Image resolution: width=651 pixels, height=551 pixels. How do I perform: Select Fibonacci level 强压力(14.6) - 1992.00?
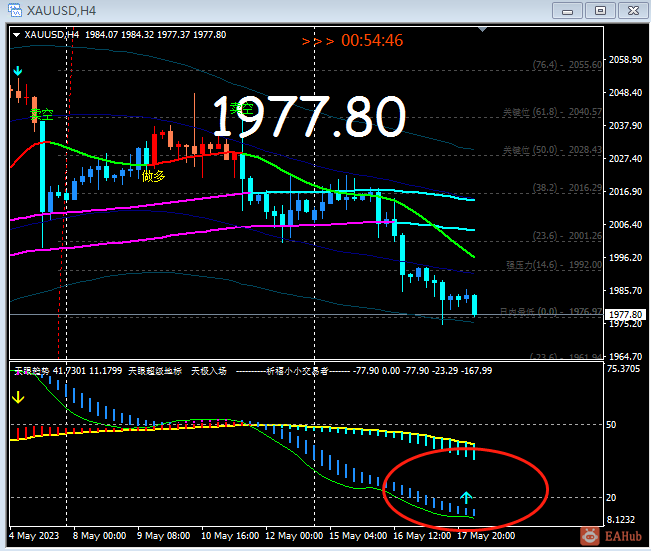[554, 265]
